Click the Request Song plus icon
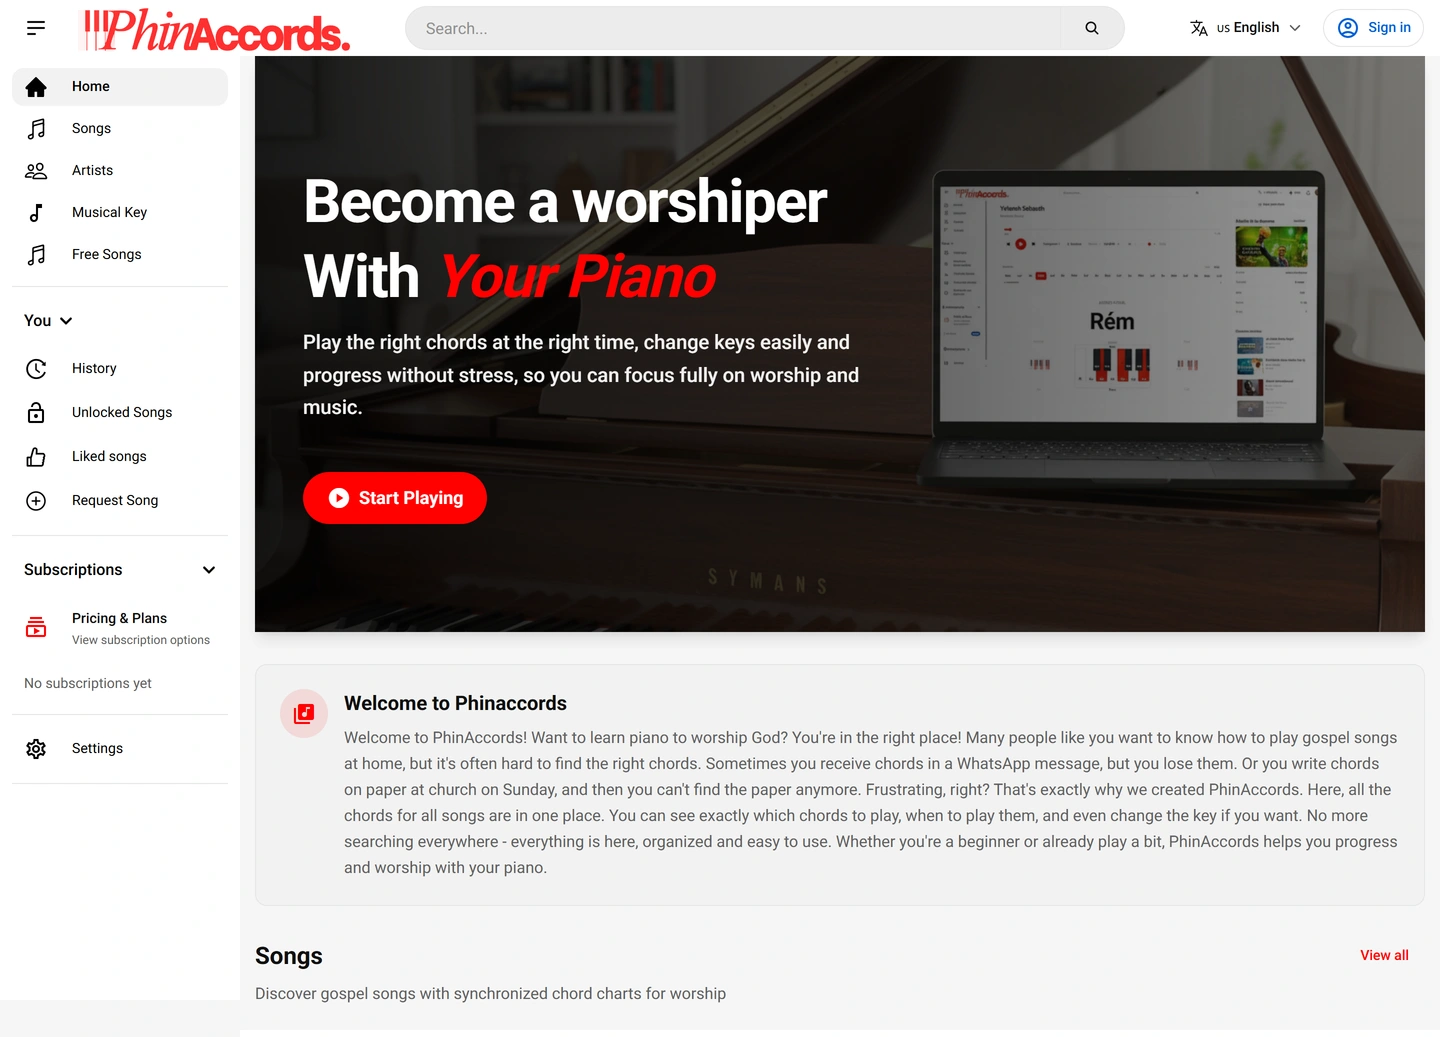The height and width of the screenshot is (1037, 1440). click(x=36, y=501)
